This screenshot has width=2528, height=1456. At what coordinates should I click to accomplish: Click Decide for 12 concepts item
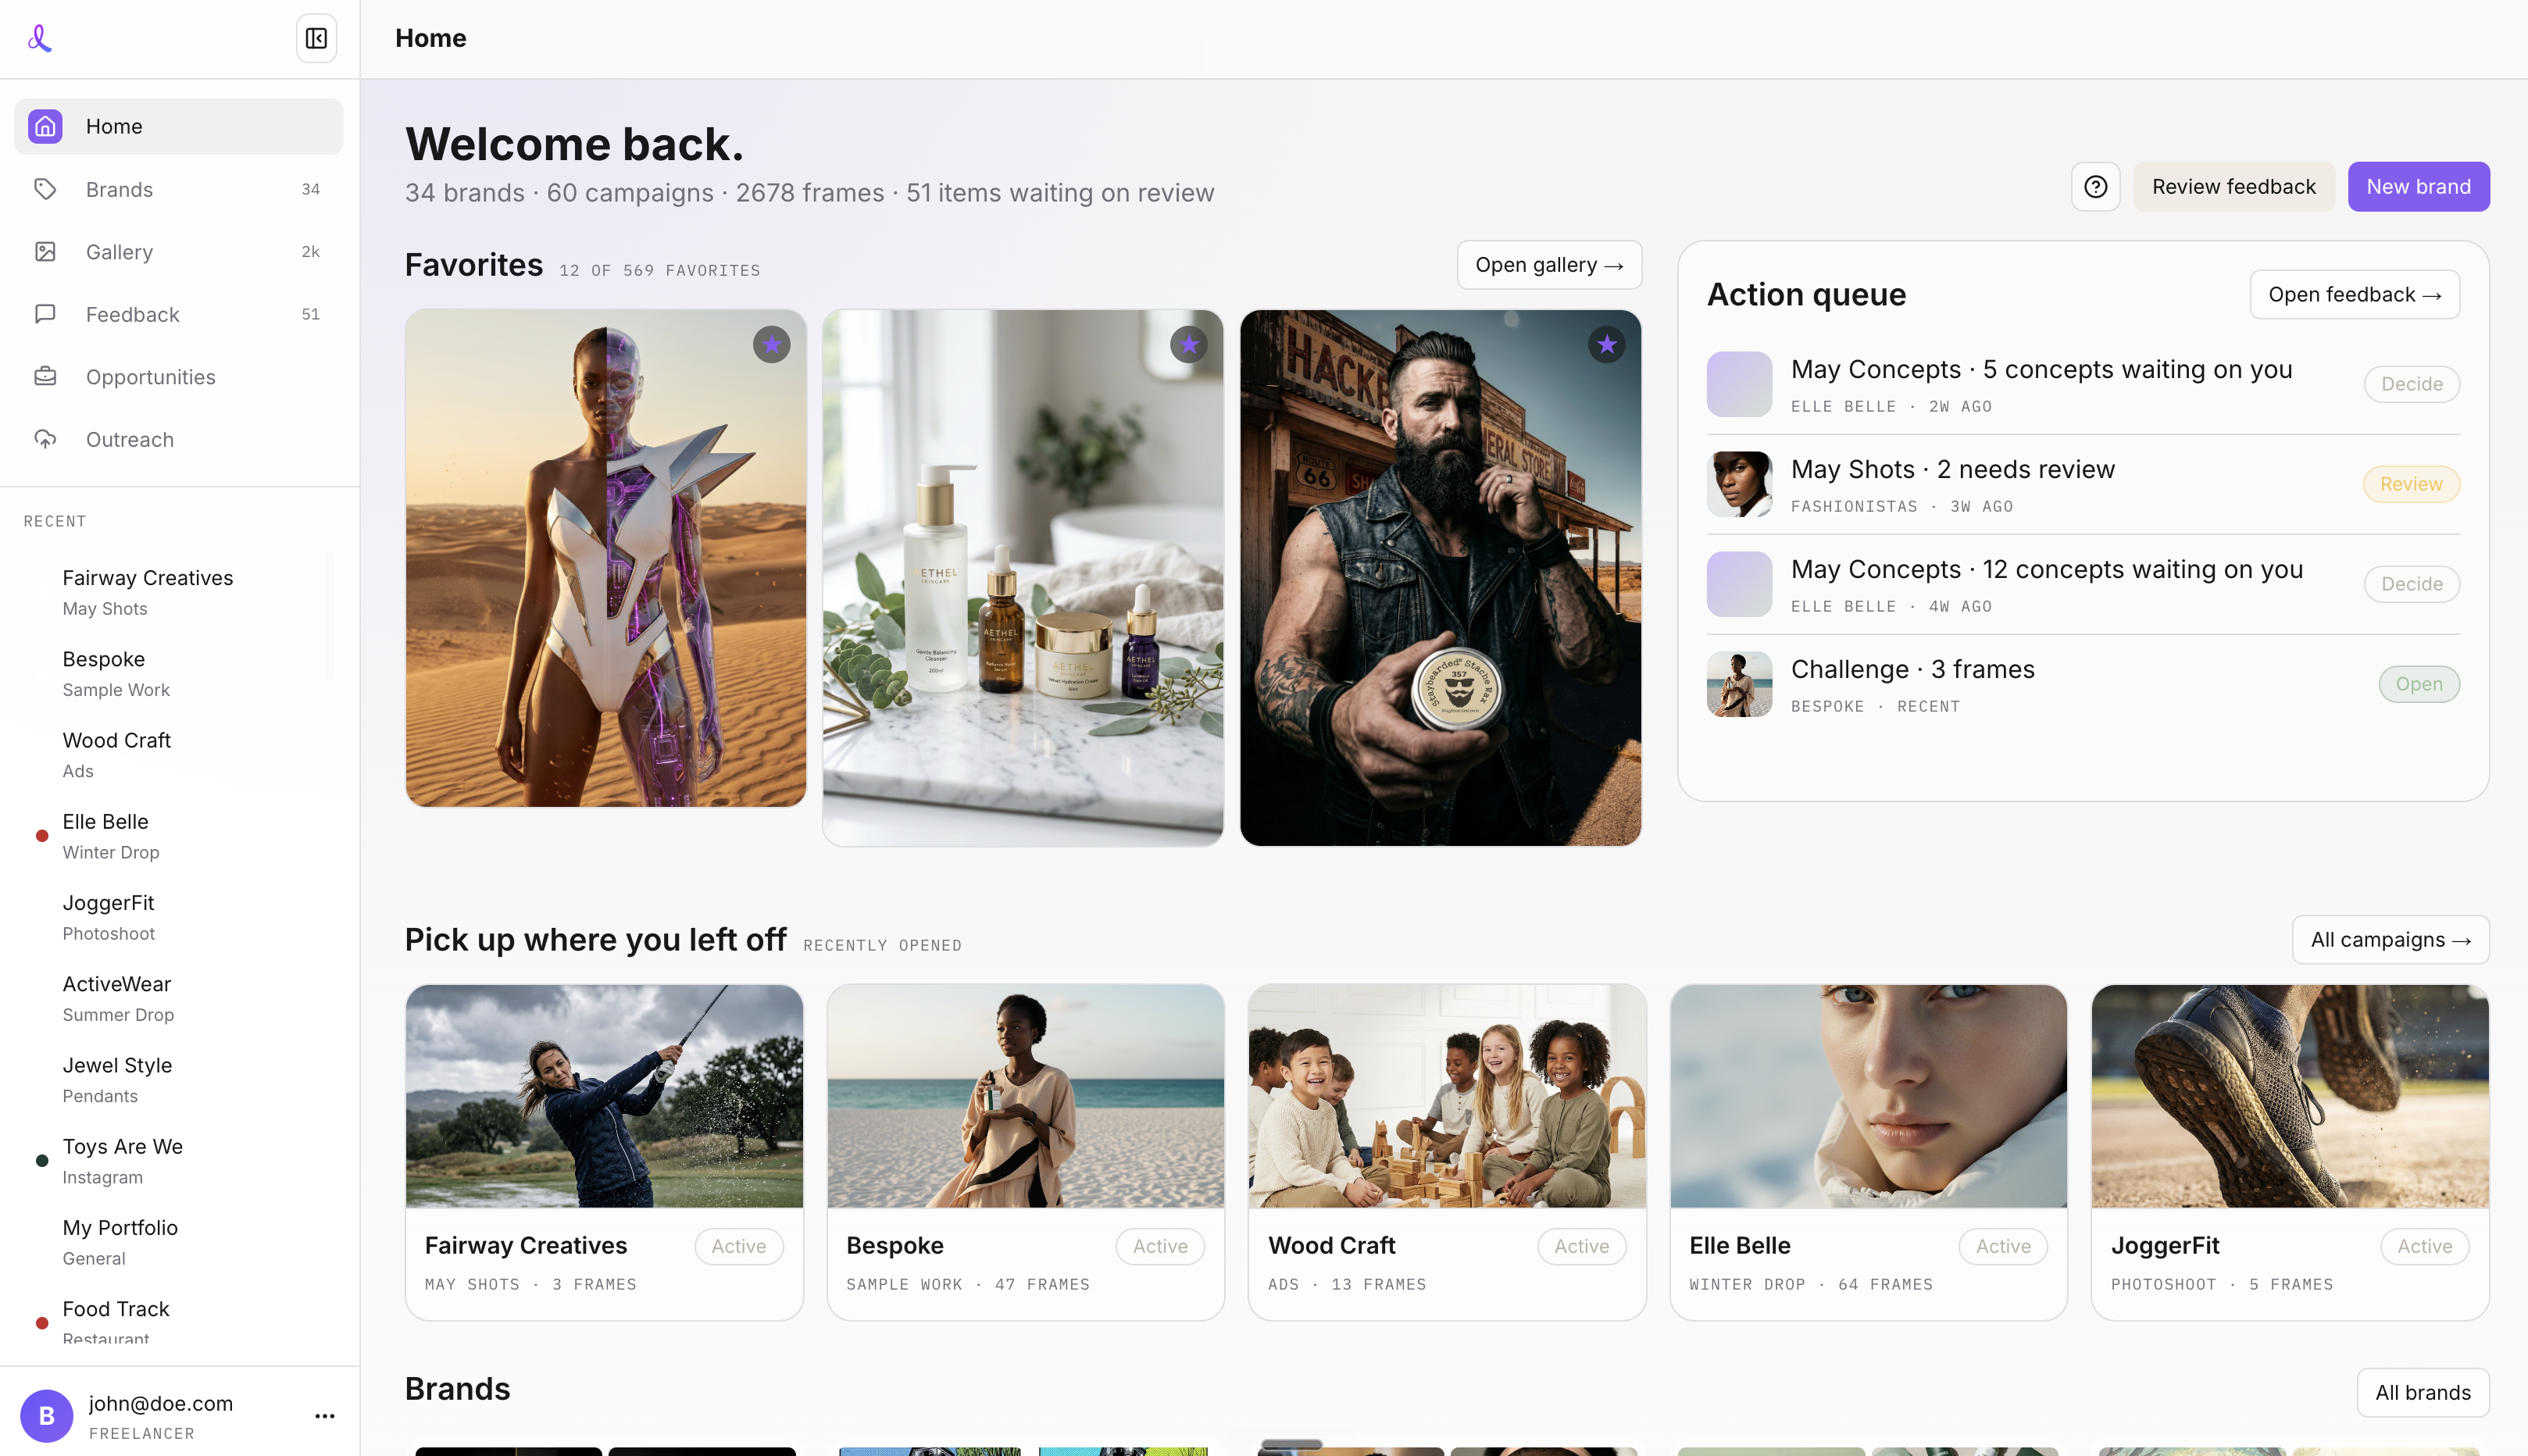point(2411,584)
